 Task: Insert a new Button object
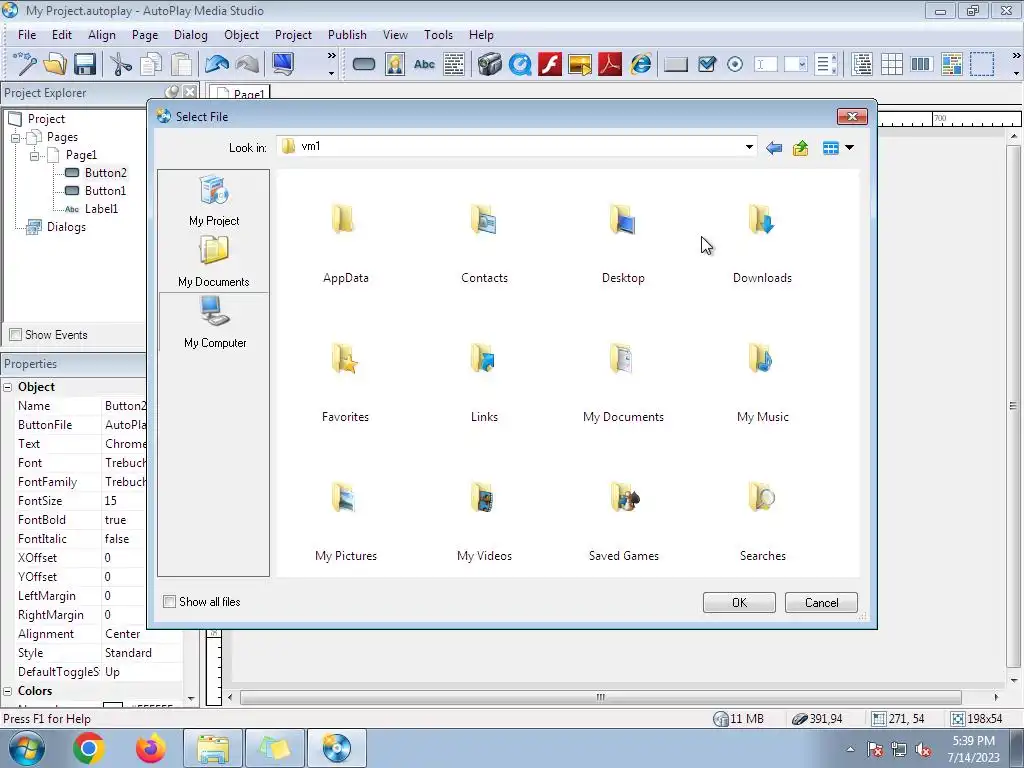[364, 64]
